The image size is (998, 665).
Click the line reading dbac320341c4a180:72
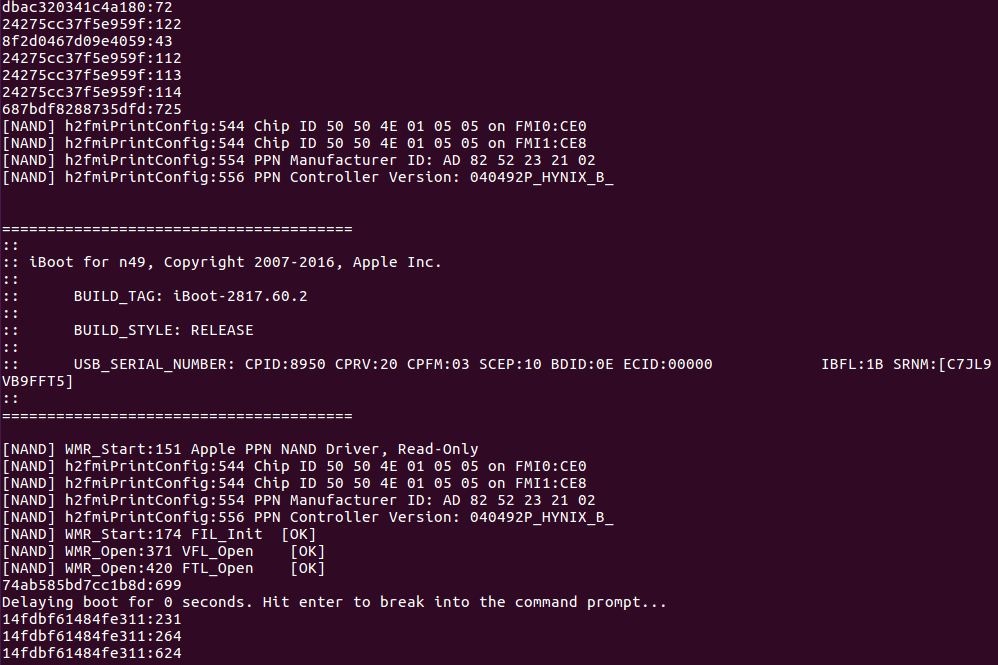coord(87,7)
